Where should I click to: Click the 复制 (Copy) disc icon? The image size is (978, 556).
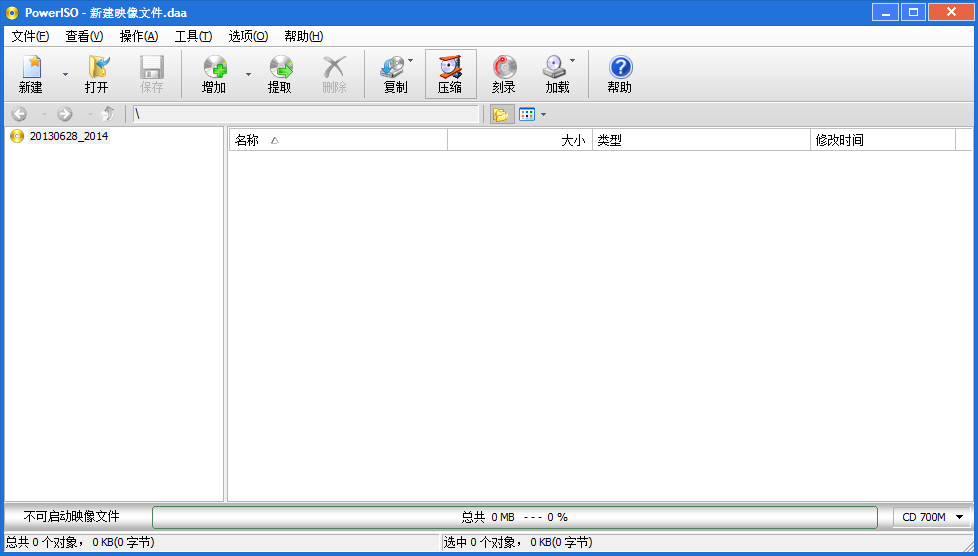pos(395,74)
